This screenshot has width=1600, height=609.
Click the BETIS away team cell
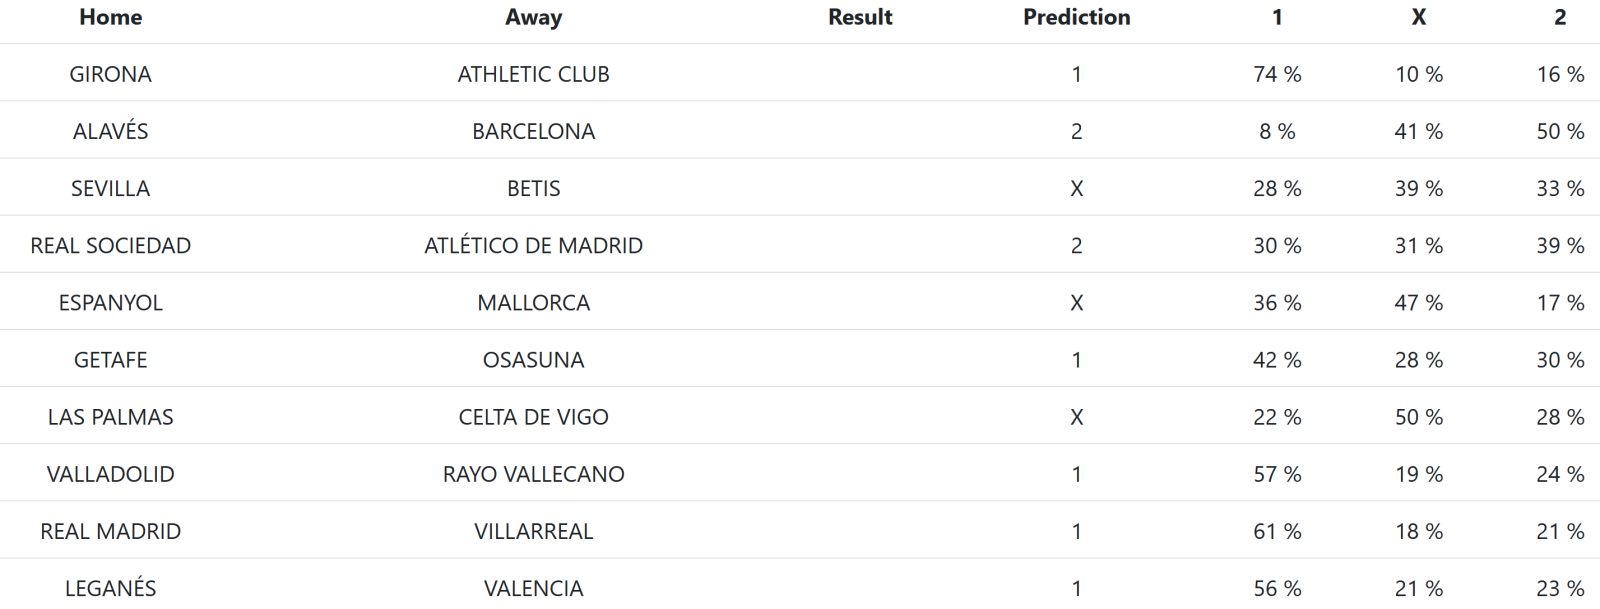point(533,188)
